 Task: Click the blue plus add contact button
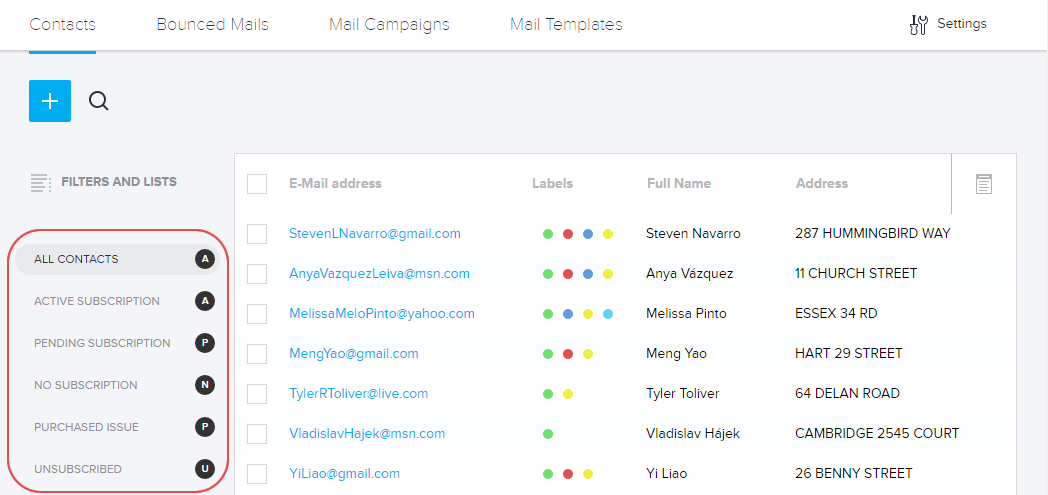point(50,101)
